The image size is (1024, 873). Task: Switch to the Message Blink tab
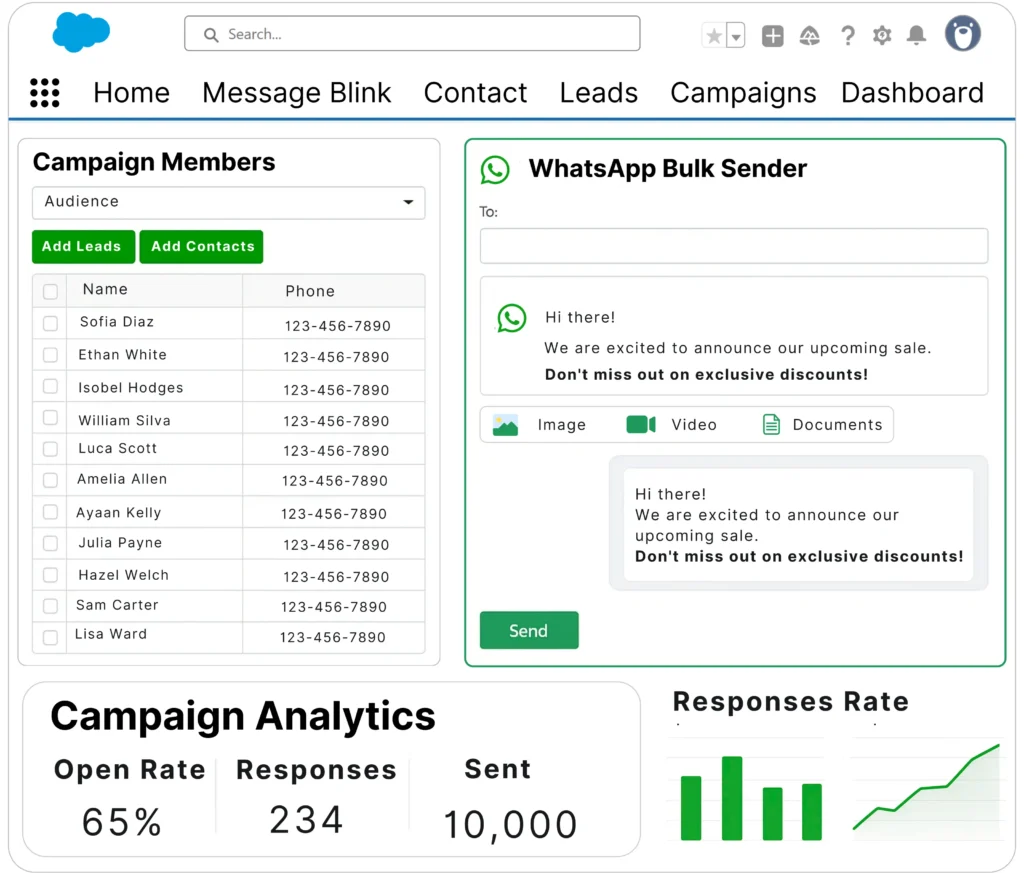296,93
